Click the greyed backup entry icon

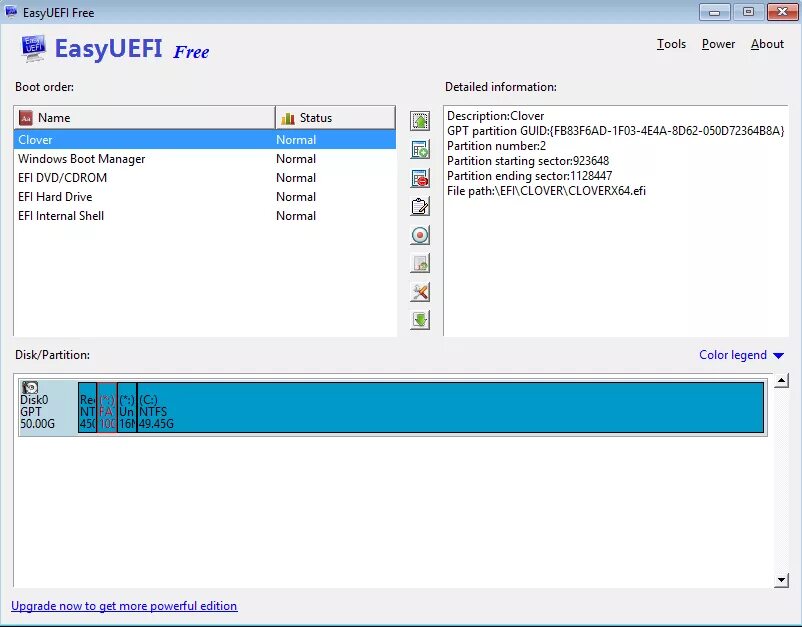(420, 263)
